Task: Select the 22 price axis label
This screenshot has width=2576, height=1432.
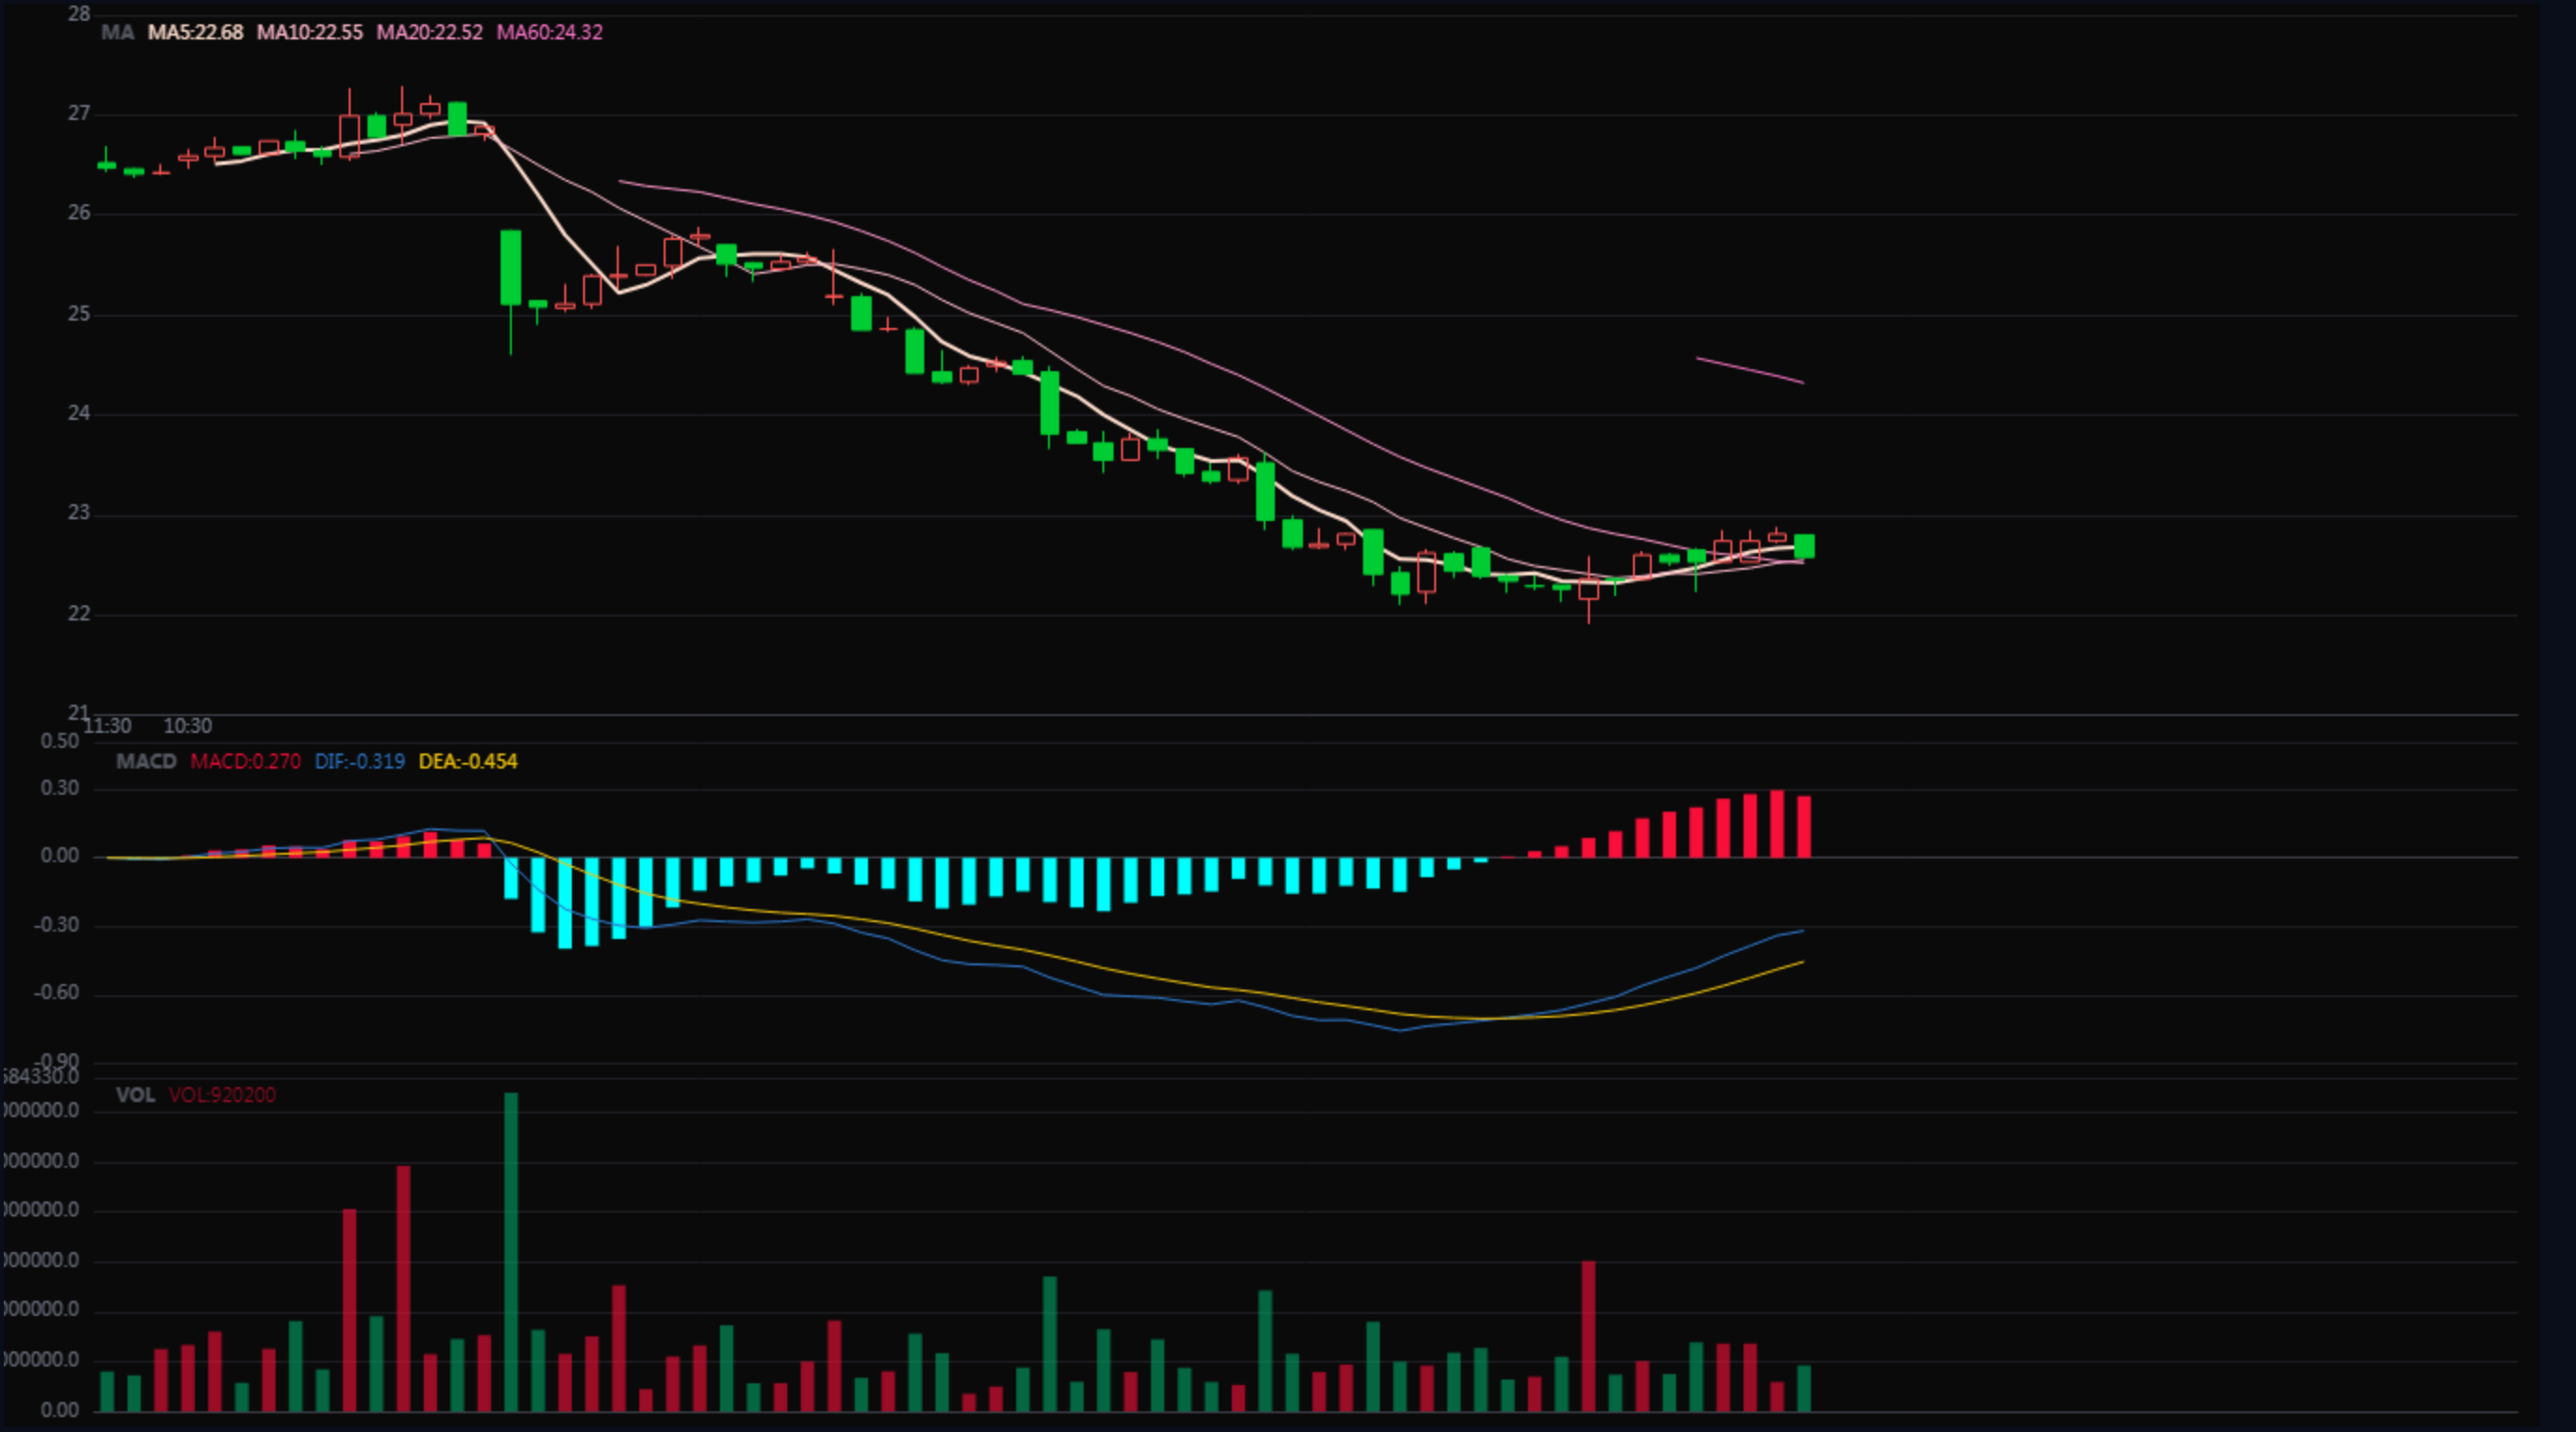Action: [79, 613]
